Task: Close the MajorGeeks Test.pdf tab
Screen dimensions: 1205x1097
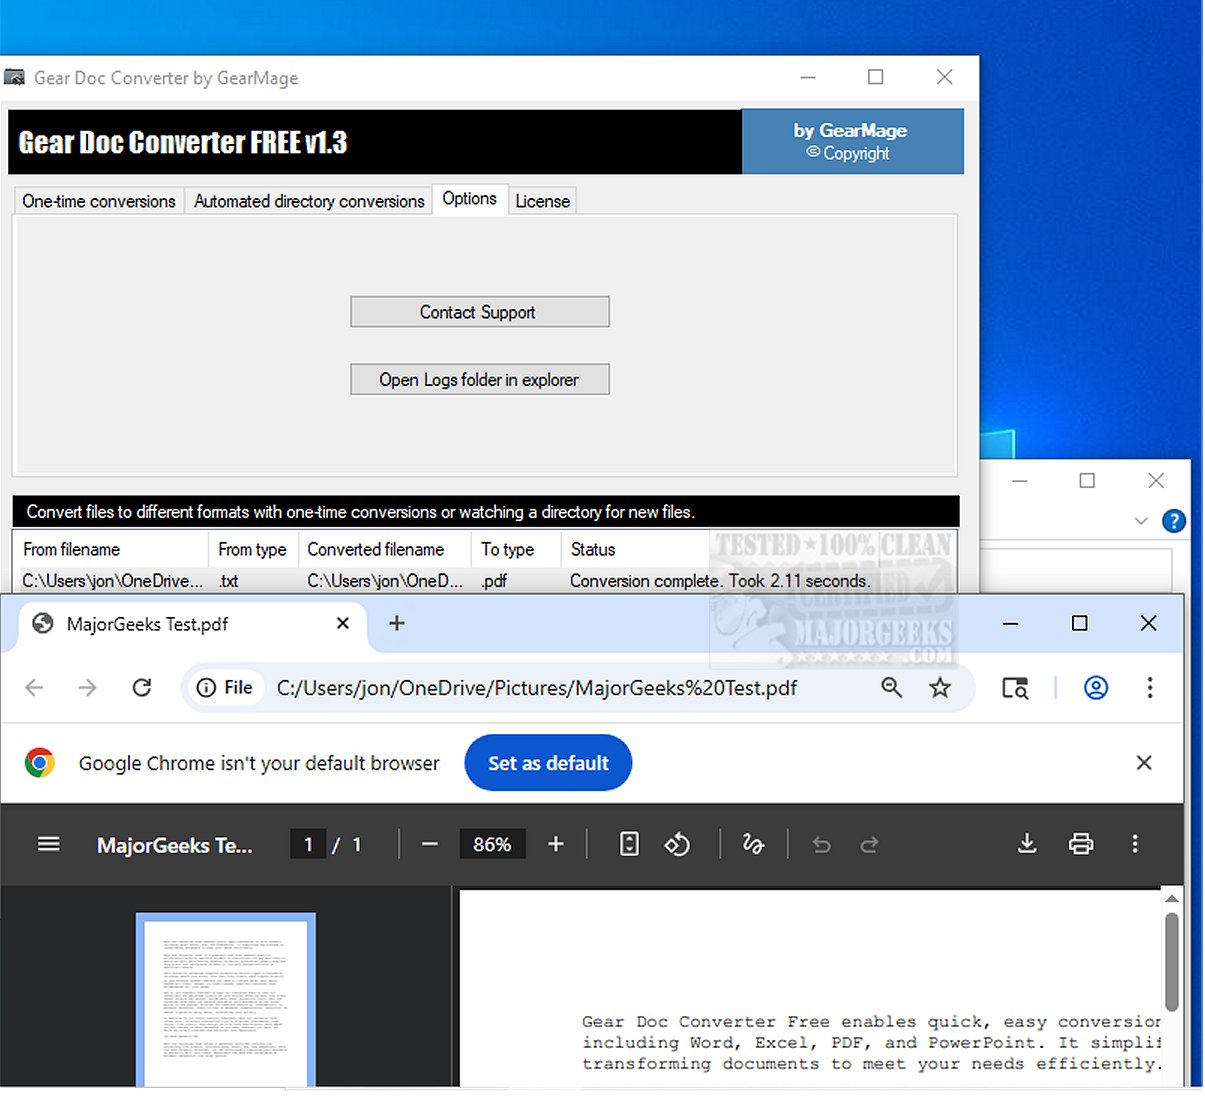Action: (x=343, y=623)
